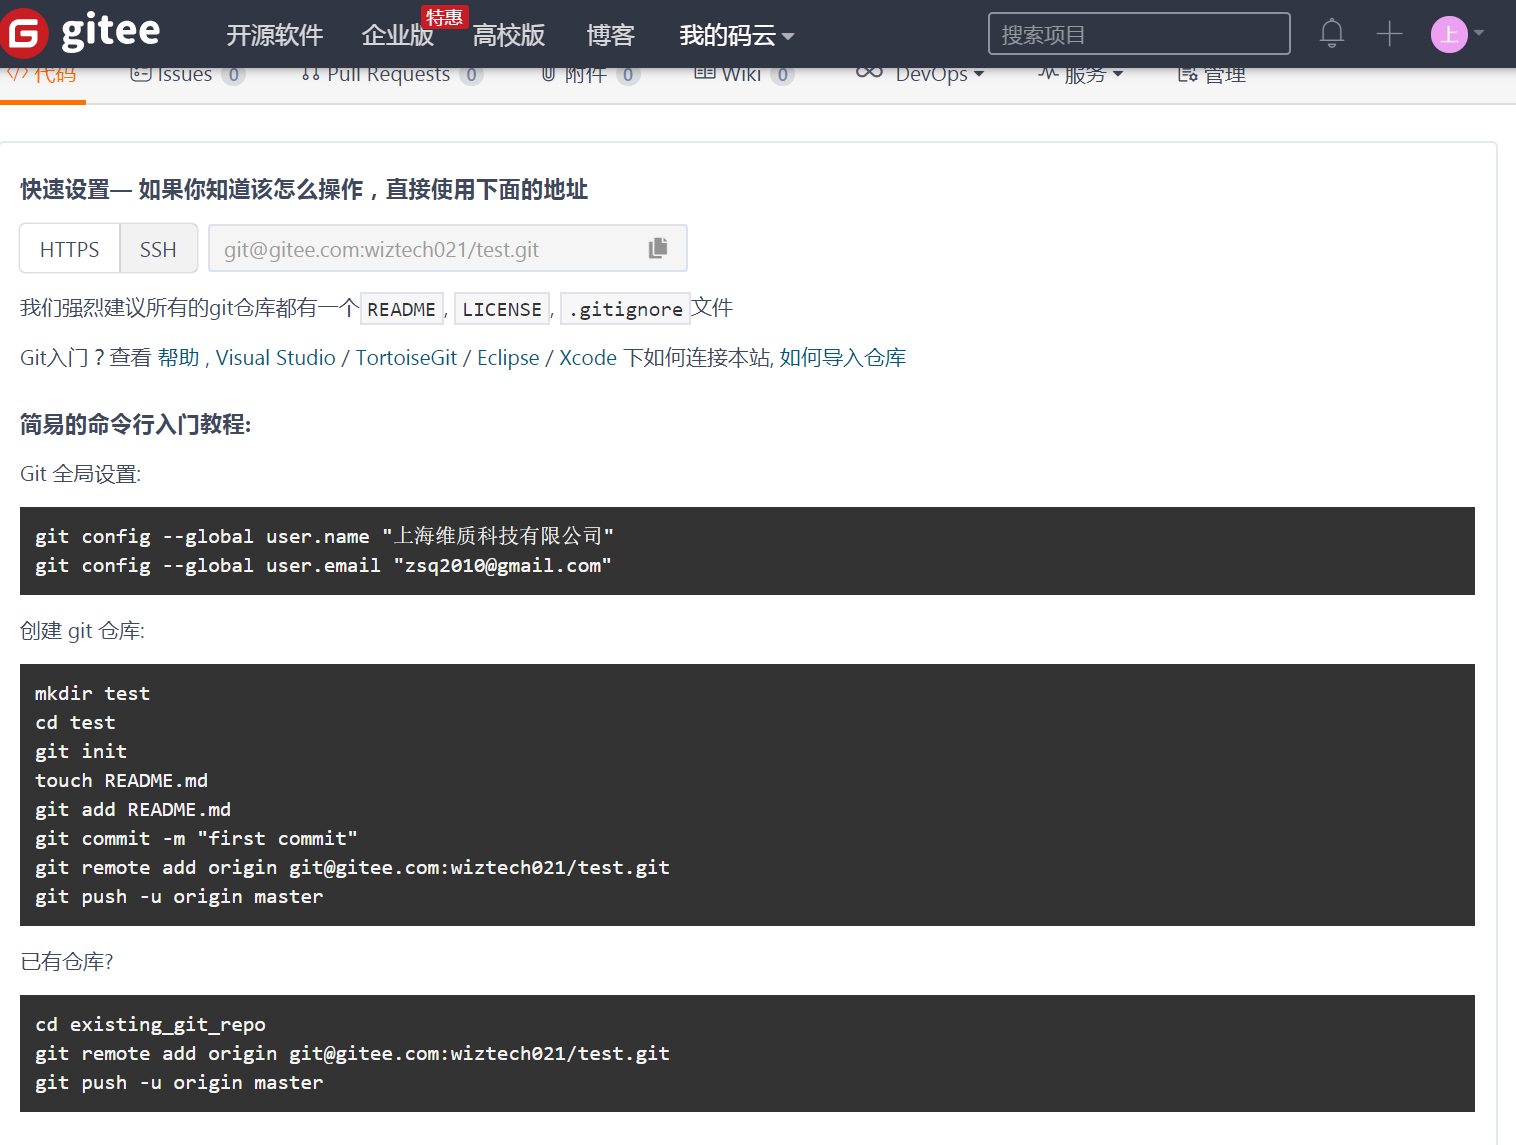
Task: Click the 已有仓库? label
Action: point(67,962)
